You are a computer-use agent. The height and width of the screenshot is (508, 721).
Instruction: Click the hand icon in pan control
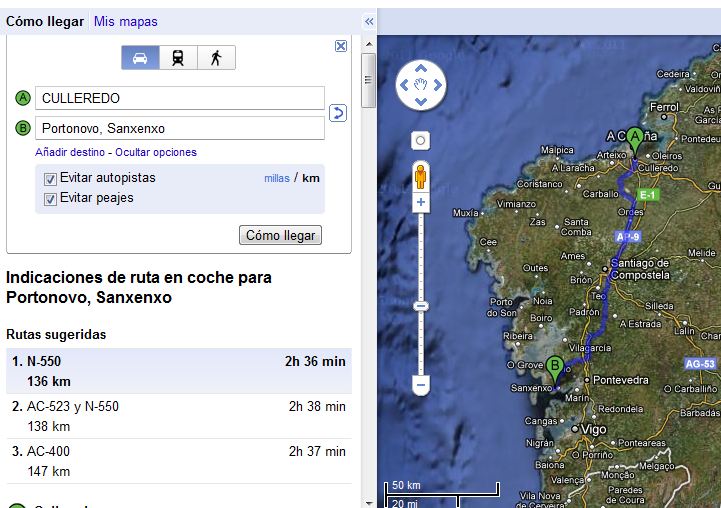tap(421, 85)
